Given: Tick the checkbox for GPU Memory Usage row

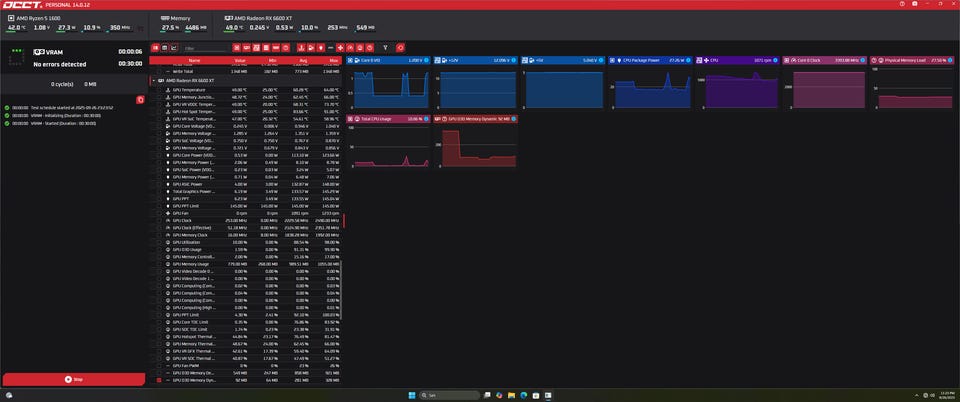Looking at the screenshot, I should (159, 264).
